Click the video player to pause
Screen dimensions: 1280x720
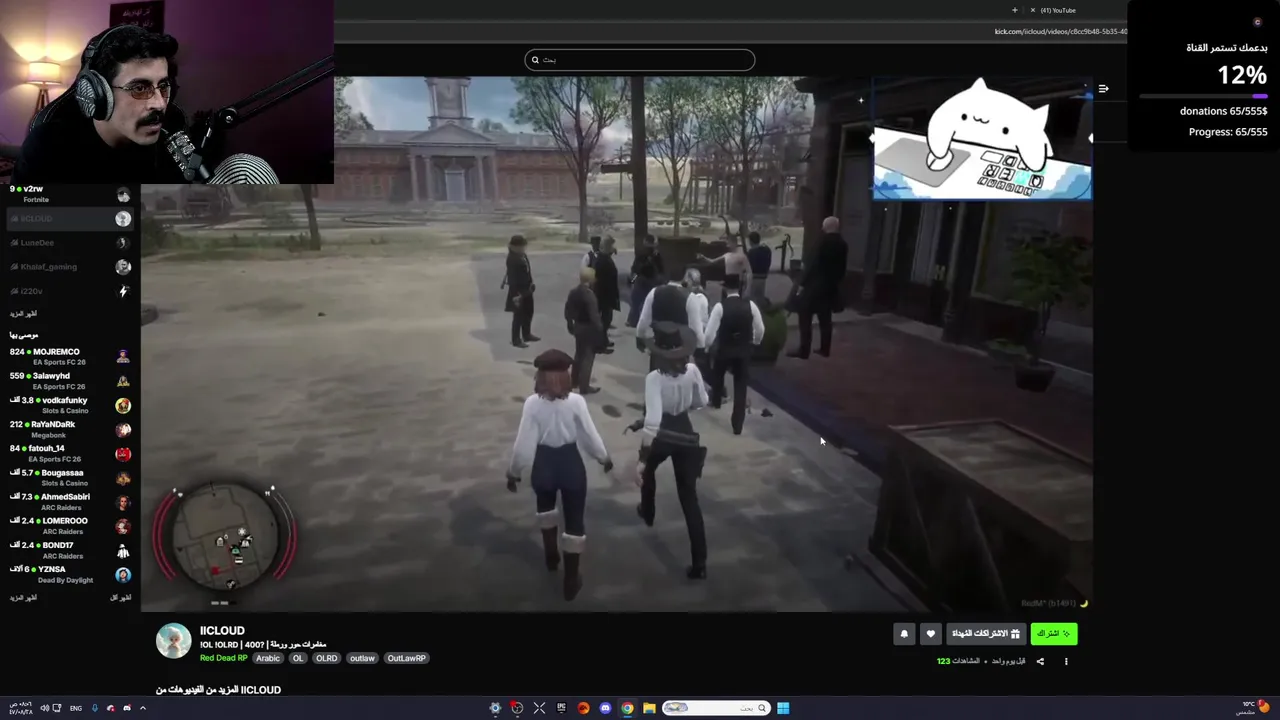616,343
